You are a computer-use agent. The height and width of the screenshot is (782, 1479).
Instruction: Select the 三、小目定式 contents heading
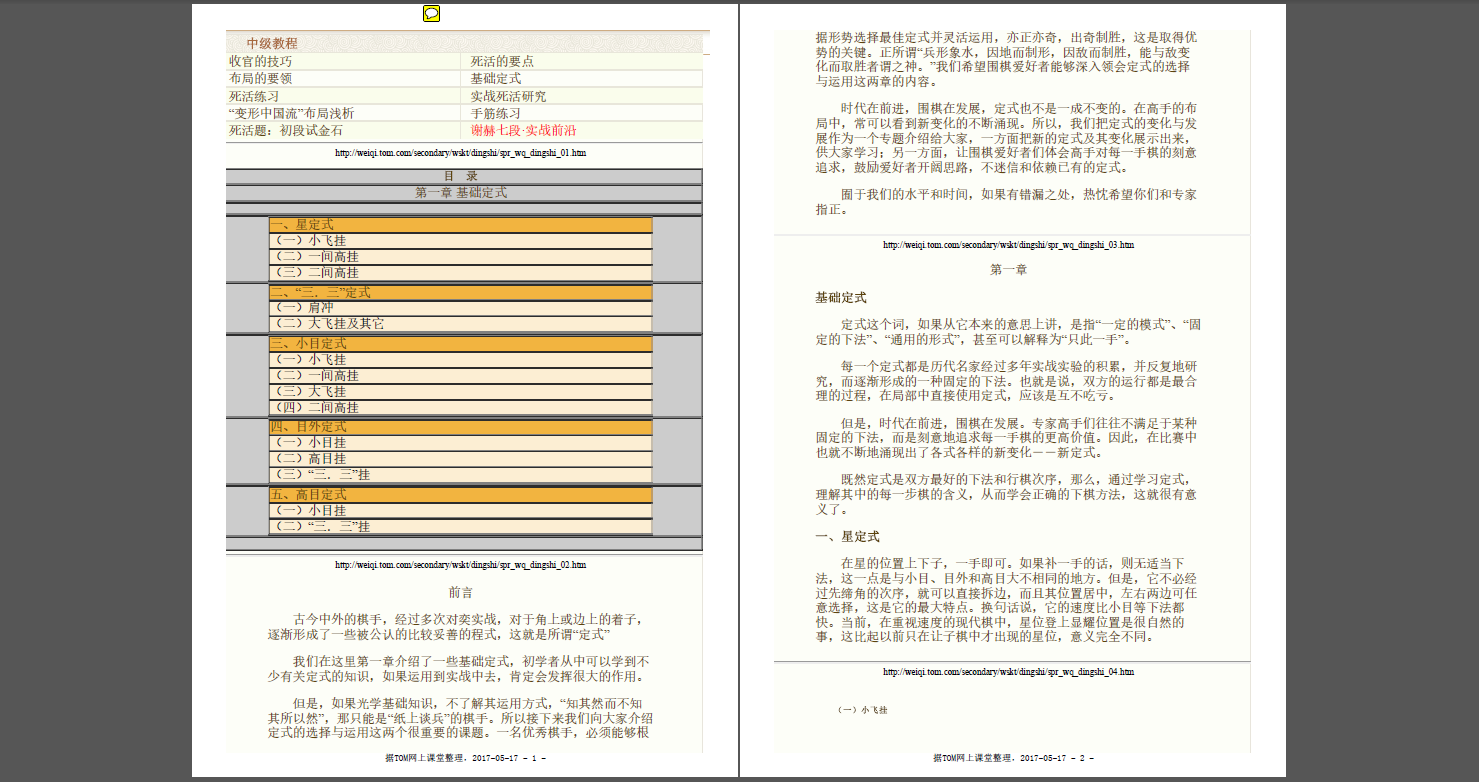(x=460, y=343)
